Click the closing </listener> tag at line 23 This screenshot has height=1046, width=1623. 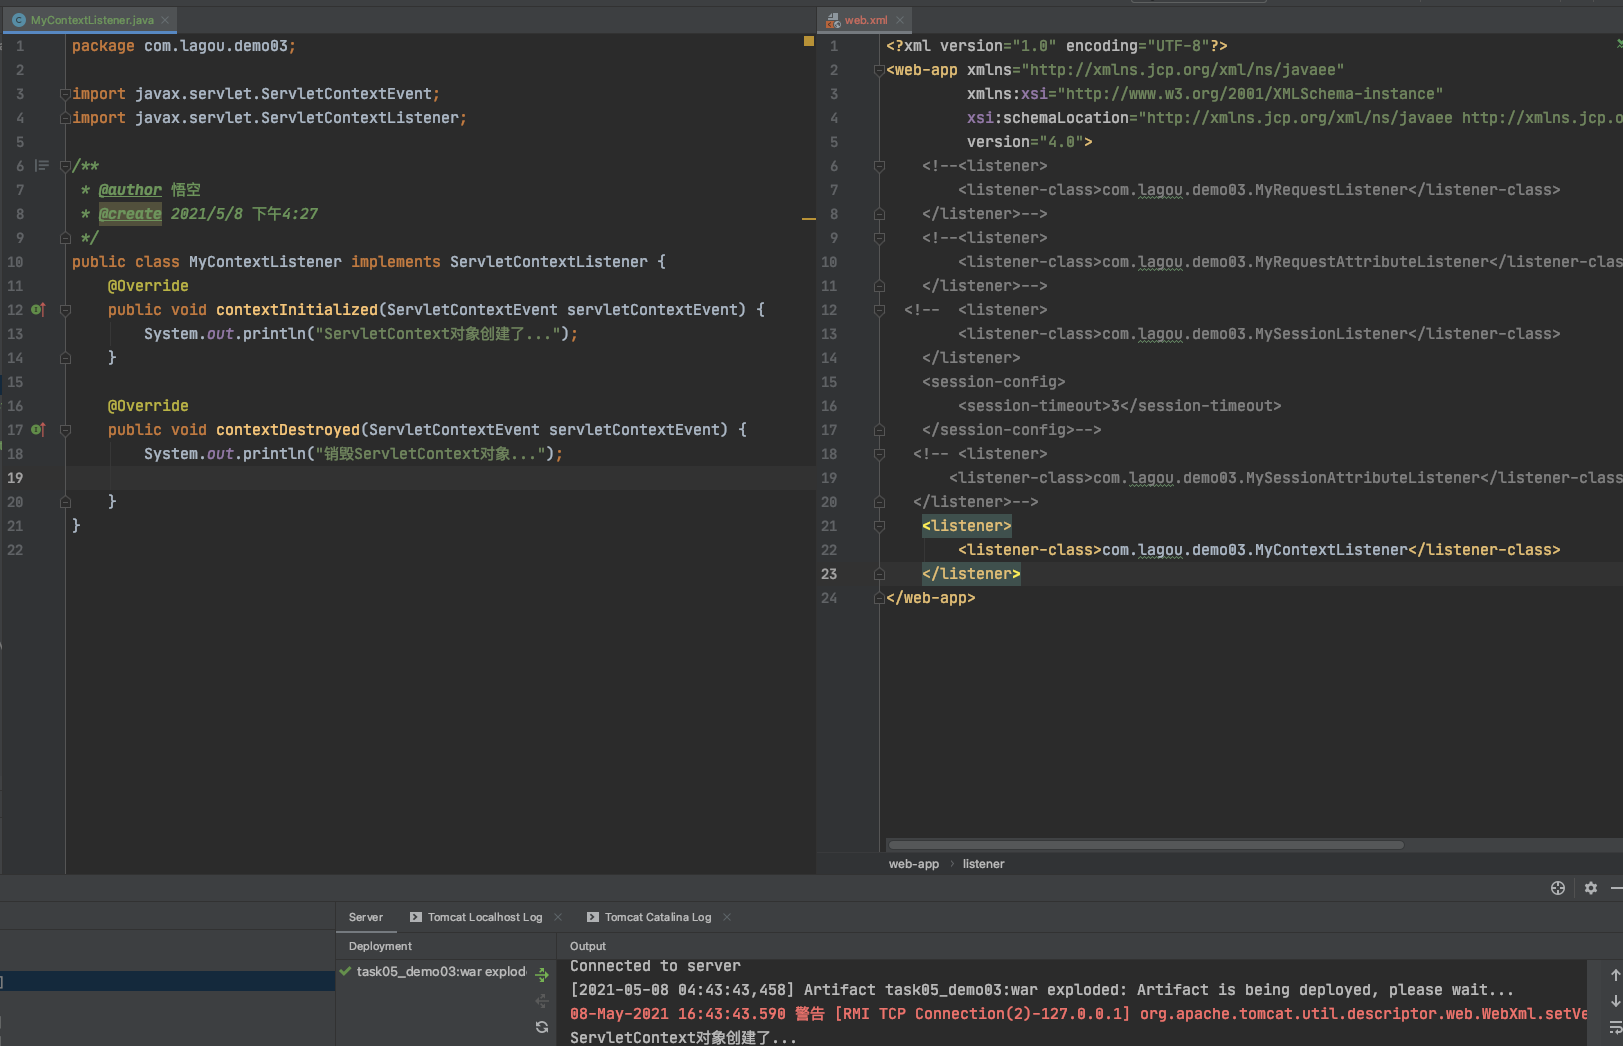point(971,574)
